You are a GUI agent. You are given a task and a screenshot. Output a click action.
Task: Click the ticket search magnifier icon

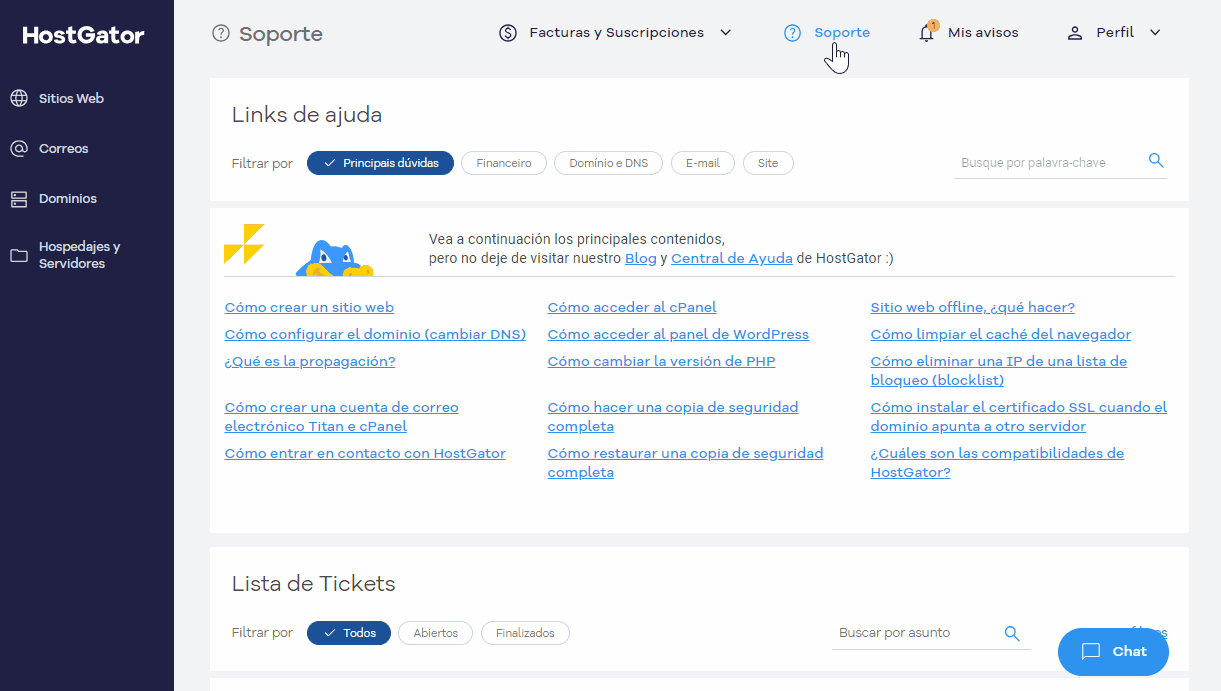point(1011,633)
